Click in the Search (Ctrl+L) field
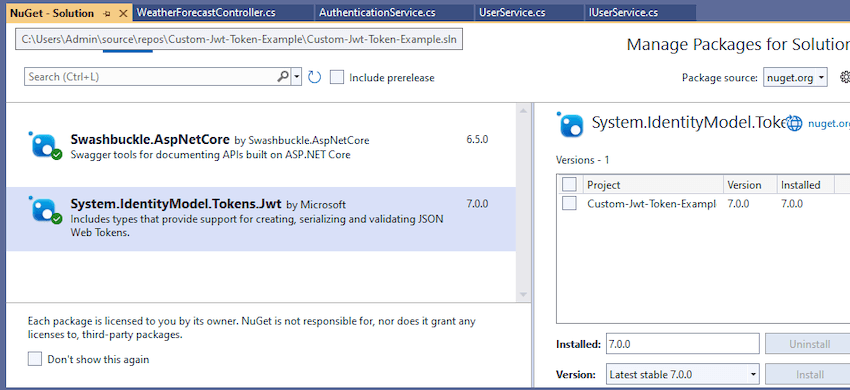Screen dimensions: 850x390 tap(150, 77)
